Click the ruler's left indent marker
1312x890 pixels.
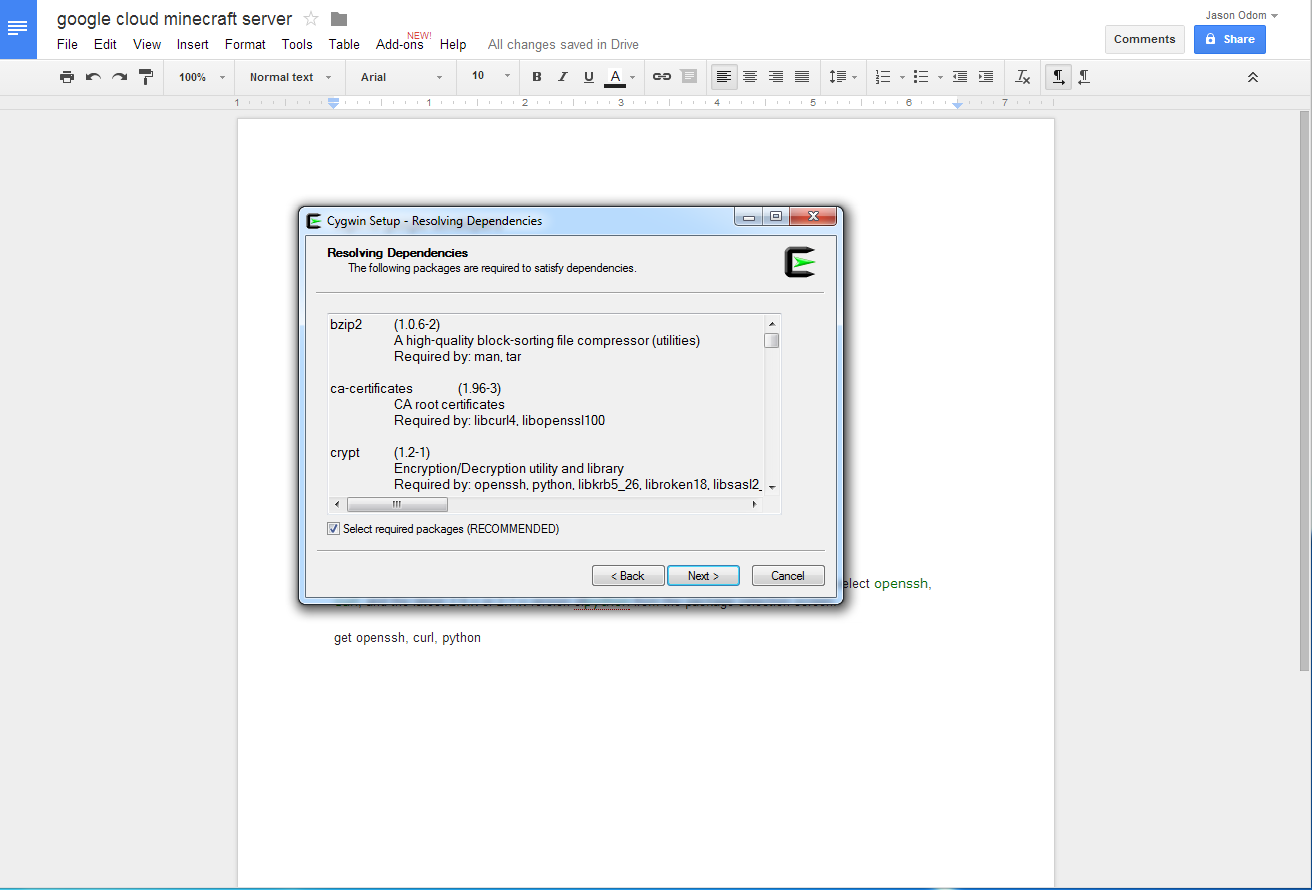point(333,104)
